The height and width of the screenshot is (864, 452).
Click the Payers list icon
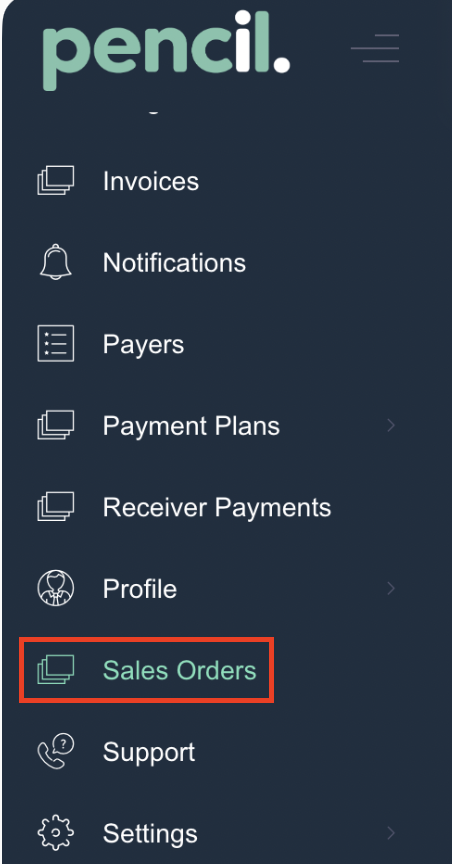click(56, 343)
